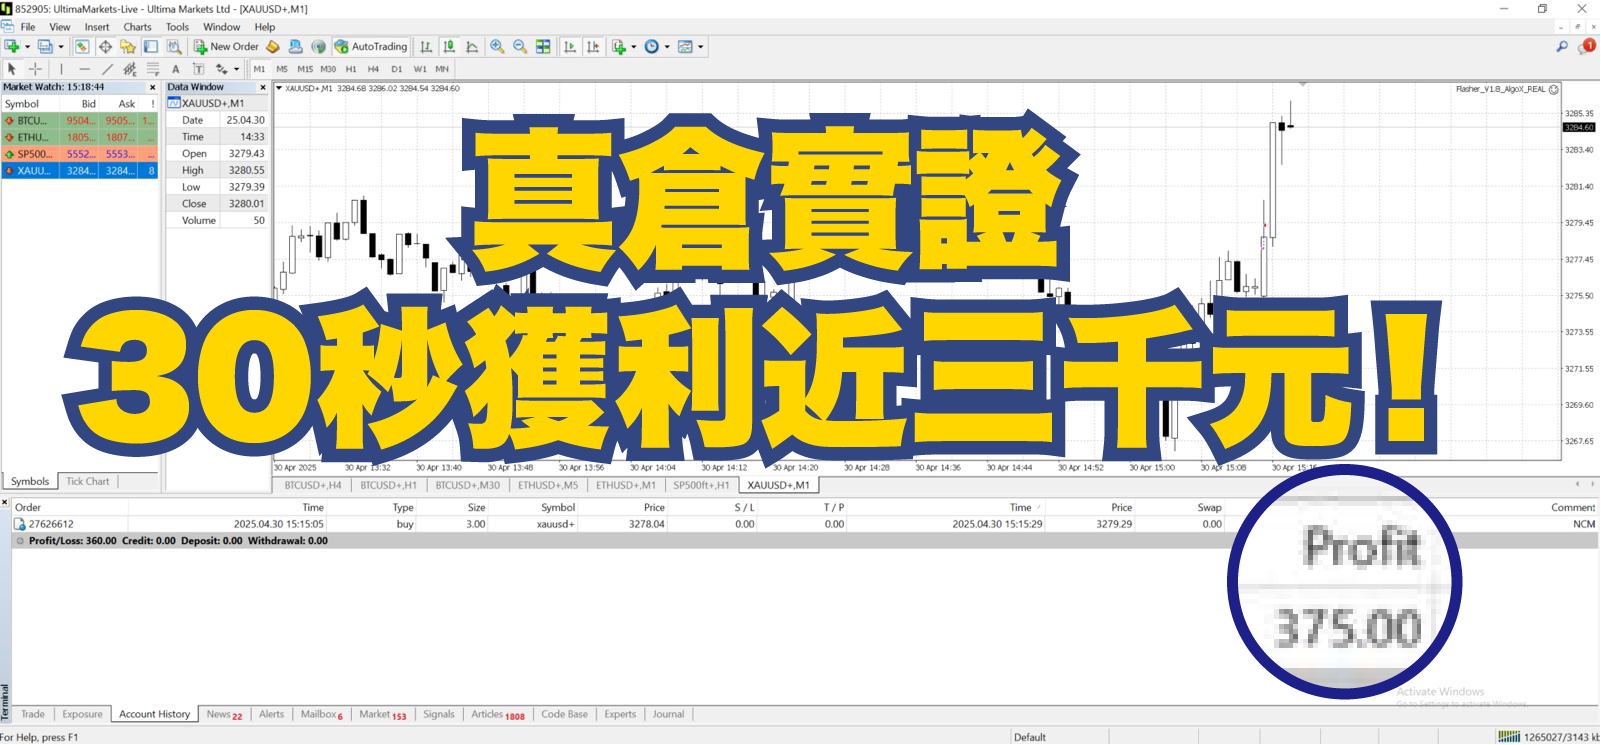Toggle Chart Shift icon
Screen dimensions: 1601x745
(593, 46)
